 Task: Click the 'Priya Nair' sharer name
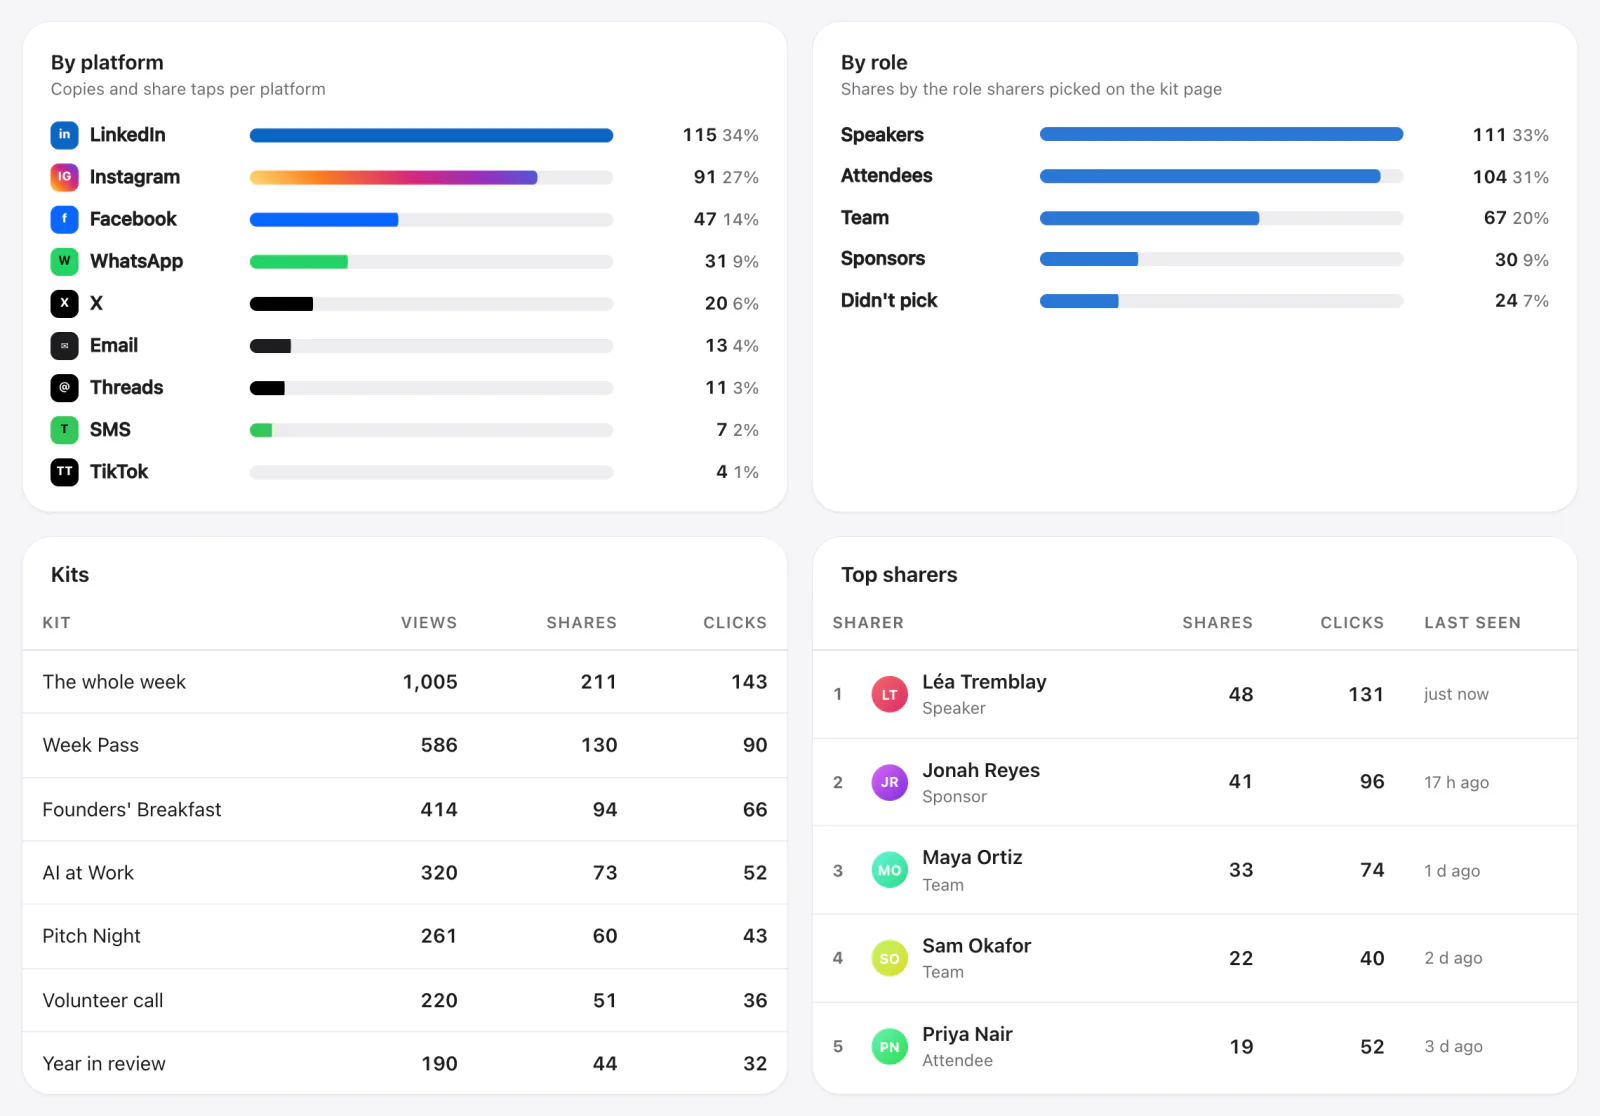[x=967, y=1034]
